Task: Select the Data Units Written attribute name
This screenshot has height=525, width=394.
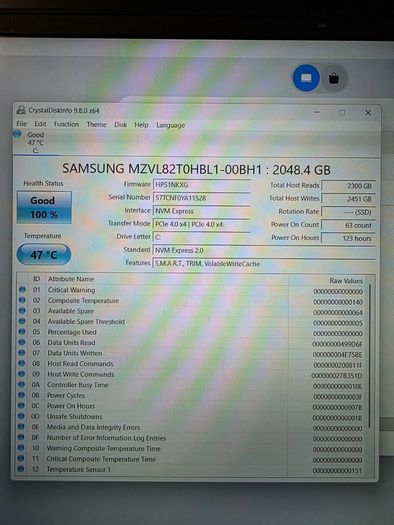Action: pos(75,353)
